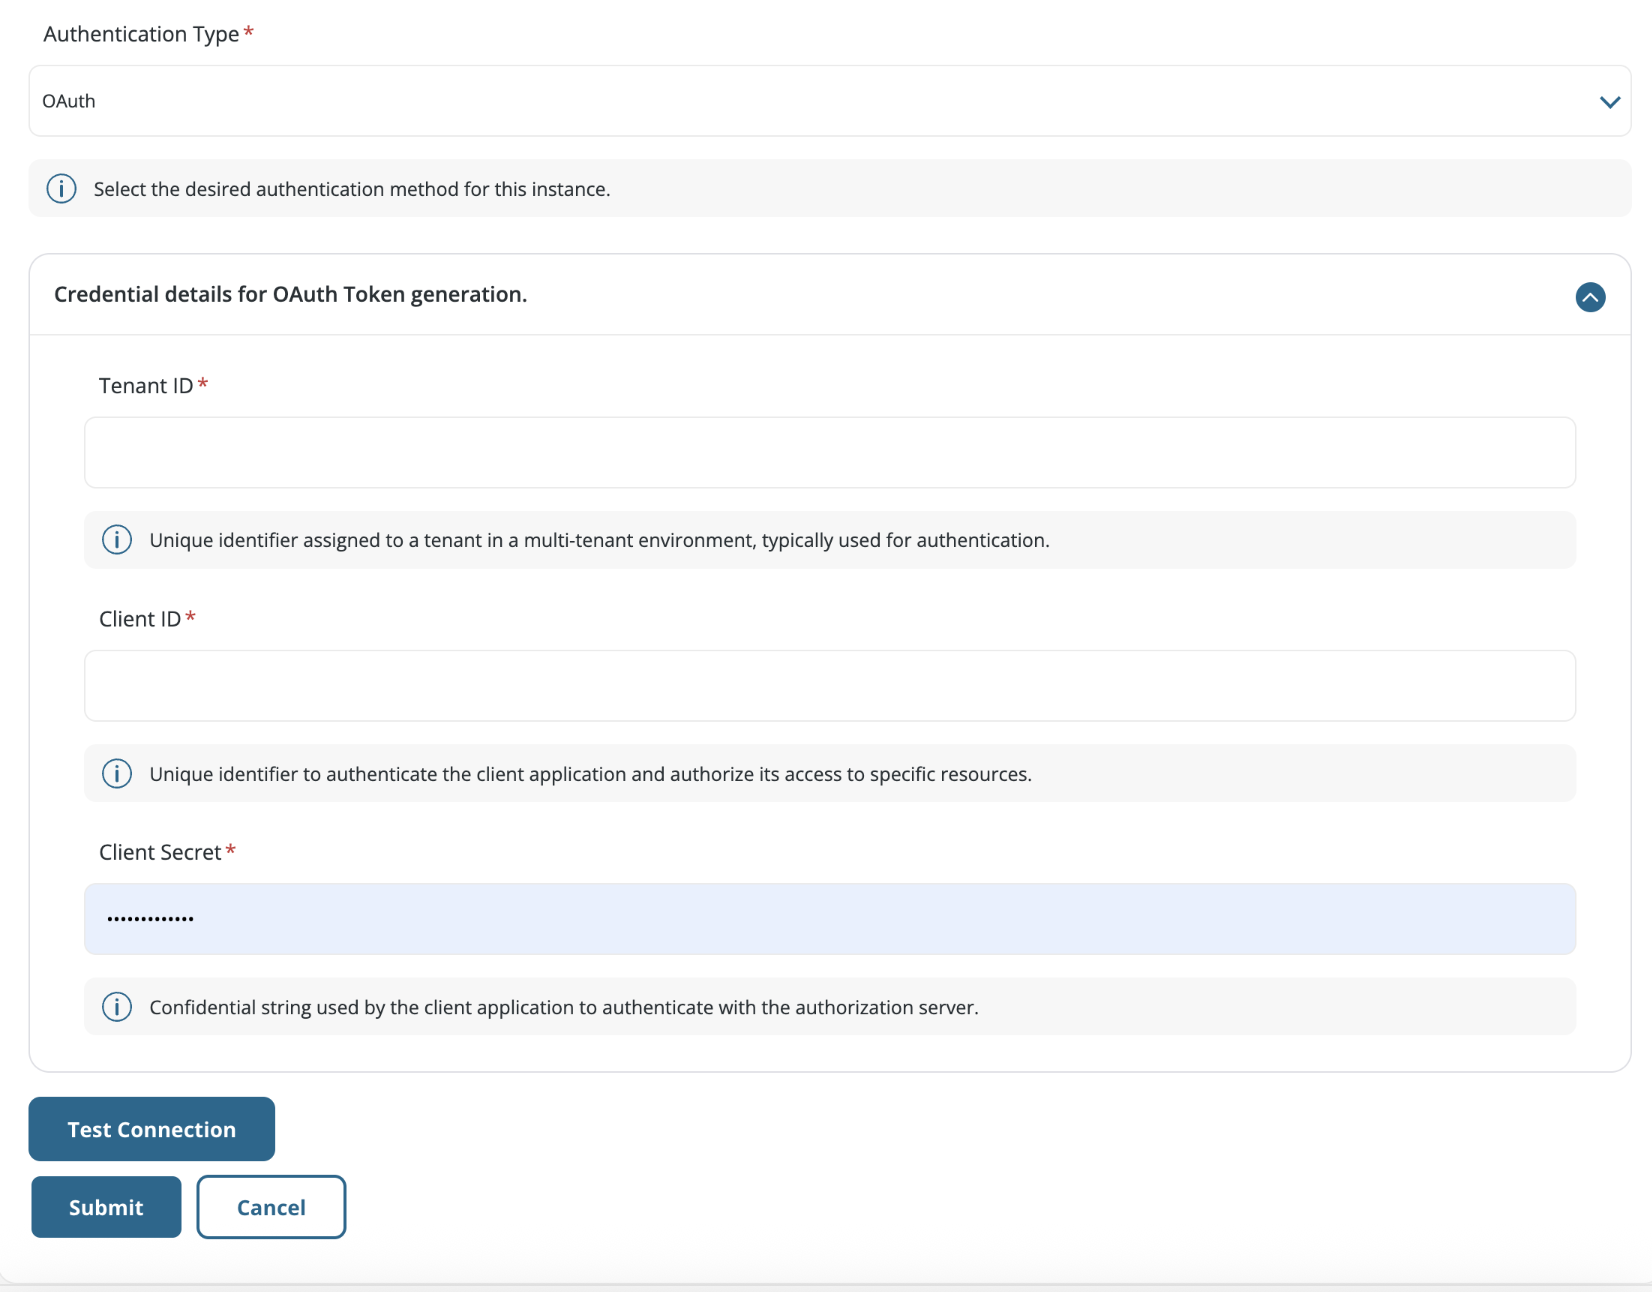
Task: Collapse the OAuth credential details section
Action: tap(1590, 297)
